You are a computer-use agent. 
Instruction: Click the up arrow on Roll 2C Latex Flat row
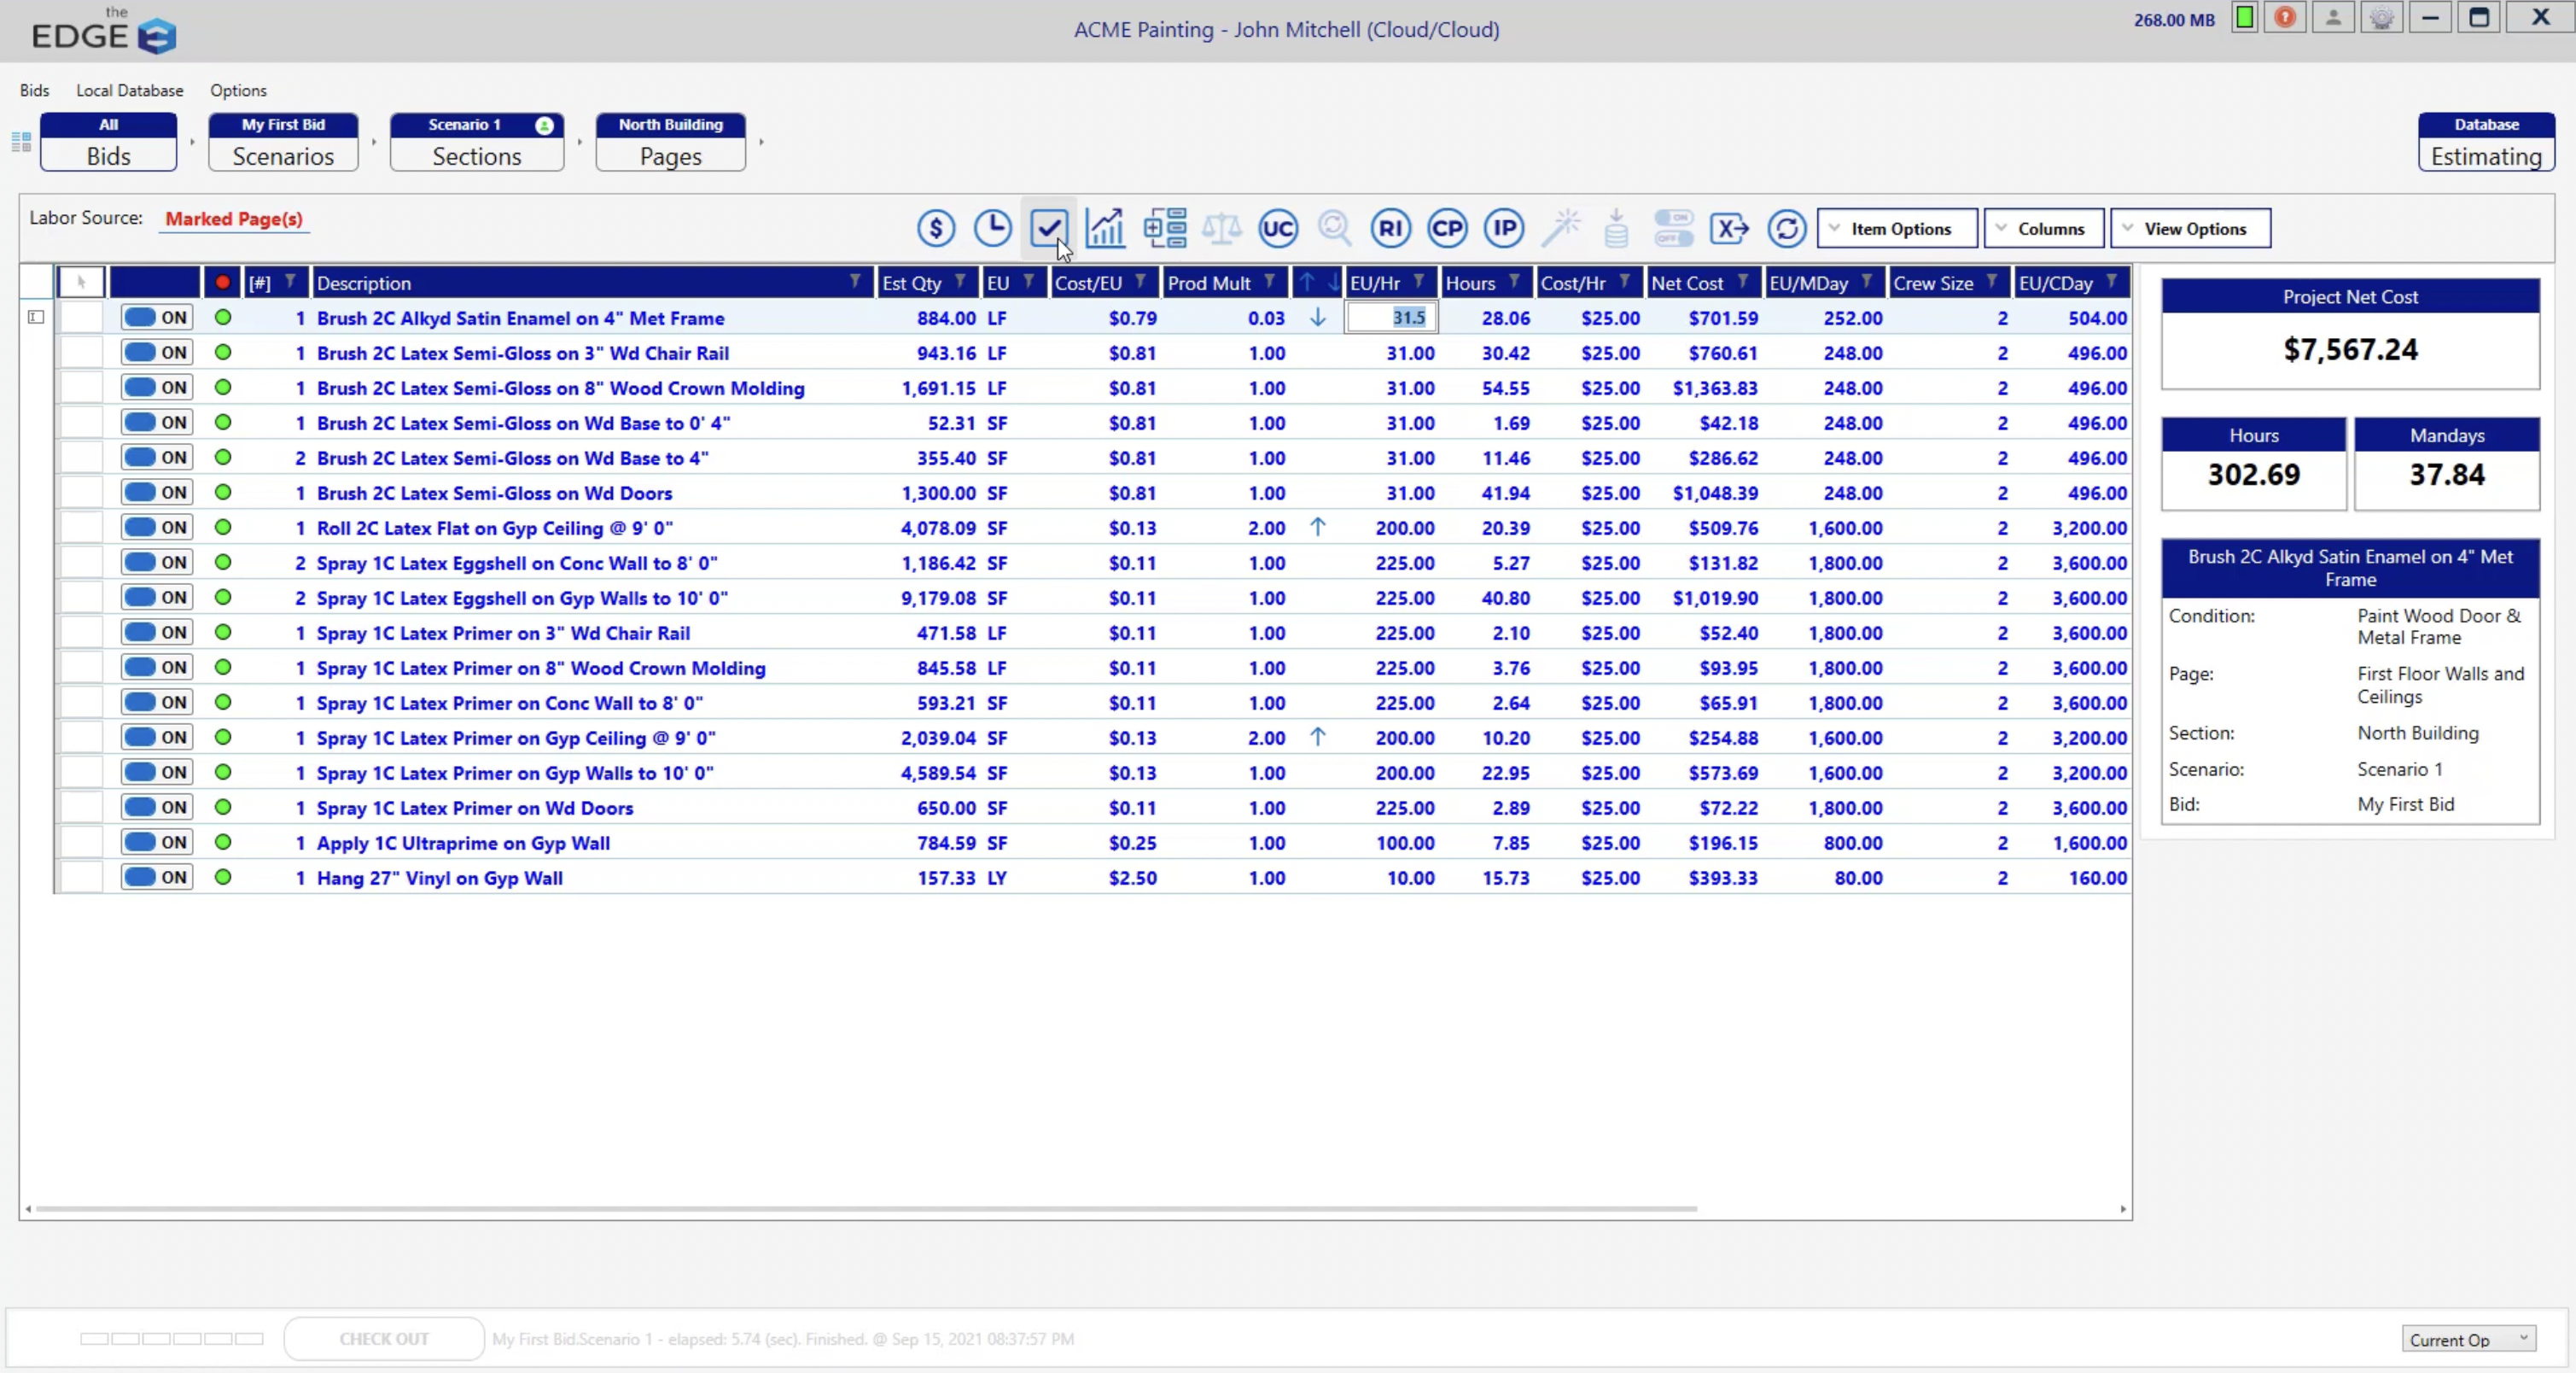[x=1318, y=527]
